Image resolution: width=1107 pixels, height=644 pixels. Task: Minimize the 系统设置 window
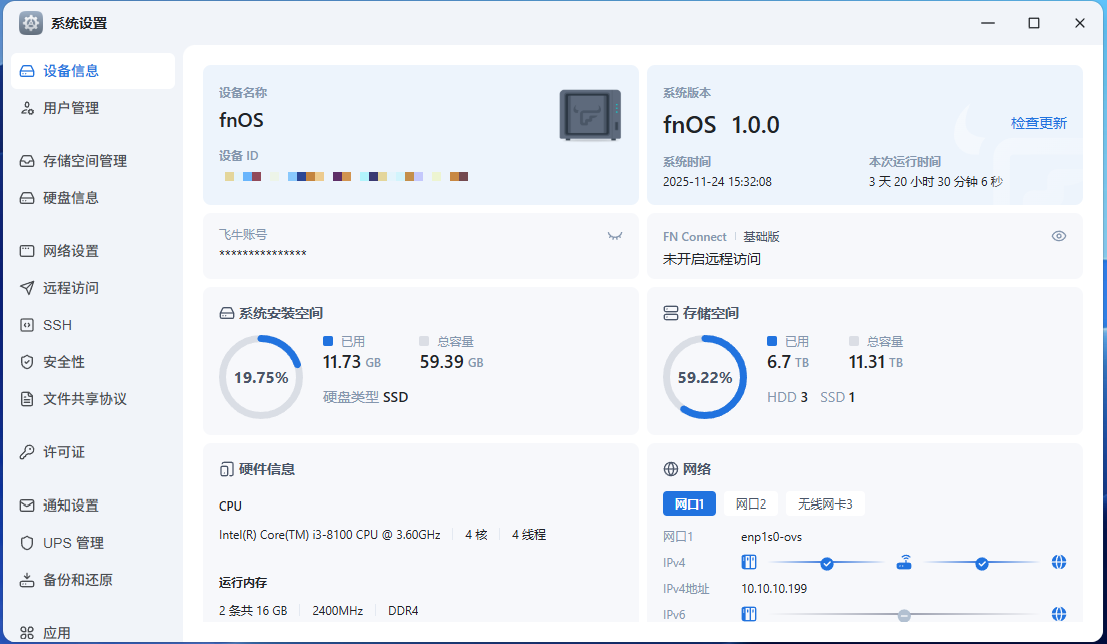pyautogui.click(x=988, y=23)
